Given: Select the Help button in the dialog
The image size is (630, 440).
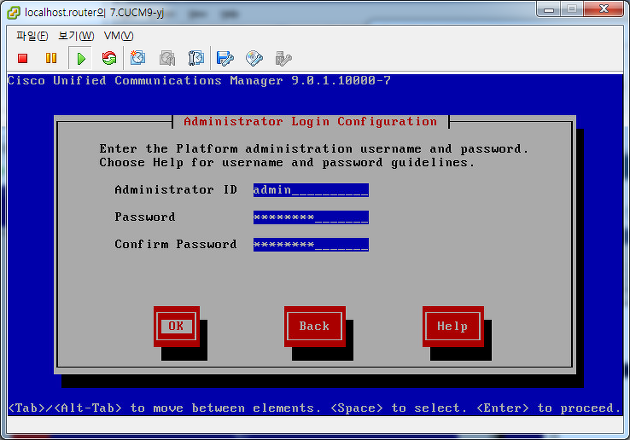Looking at the screenshot, I should tap(453, 326).
